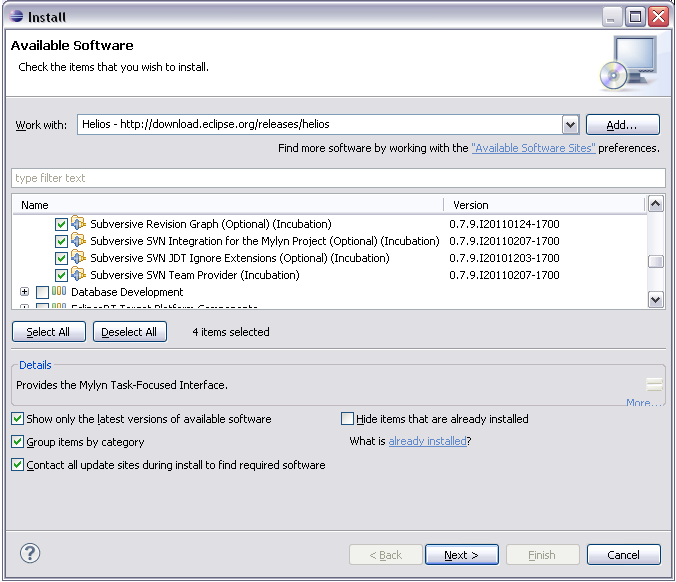
Task: Click the Next > button
Action: click(462, 555)
